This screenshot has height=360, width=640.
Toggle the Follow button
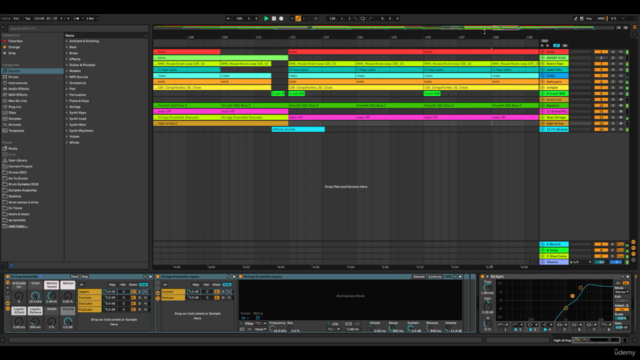[x=6, y=18]
